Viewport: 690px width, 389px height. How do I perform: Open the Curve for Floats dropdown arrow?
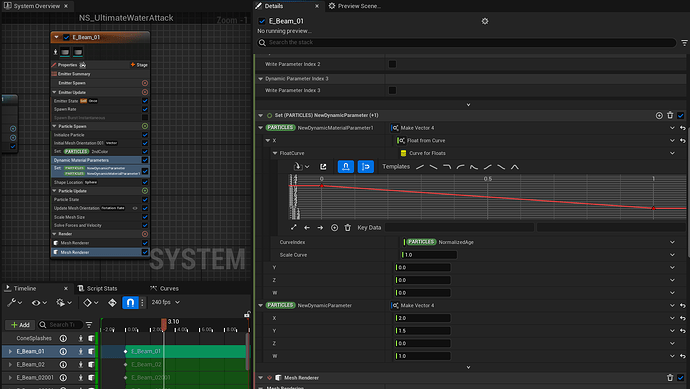point(672,153)
